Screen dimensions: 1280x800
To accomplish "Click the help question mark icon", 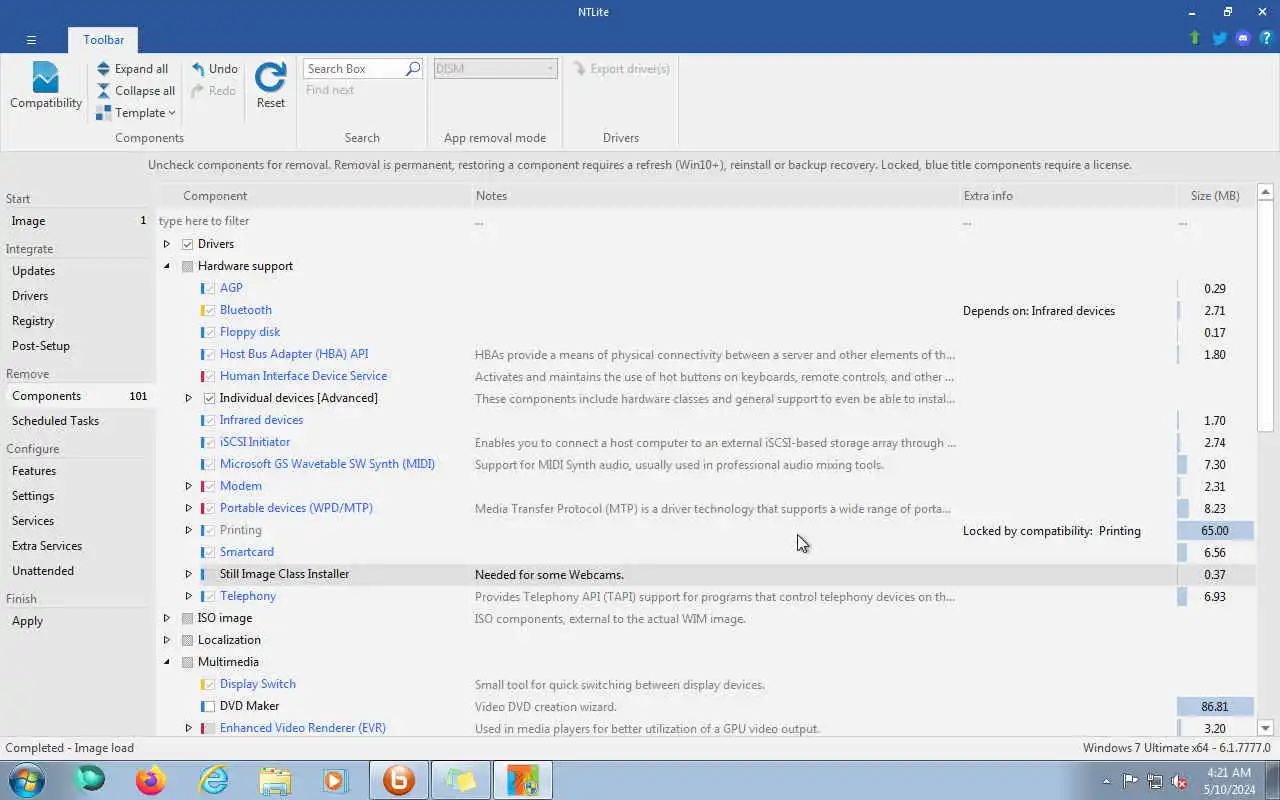I will click(x=1266, y=38).
